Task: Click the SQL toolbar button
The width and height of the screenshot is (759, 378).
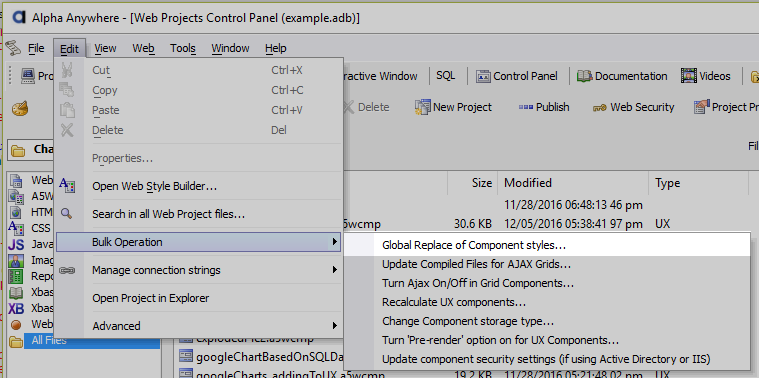Action: click(445, 76)
